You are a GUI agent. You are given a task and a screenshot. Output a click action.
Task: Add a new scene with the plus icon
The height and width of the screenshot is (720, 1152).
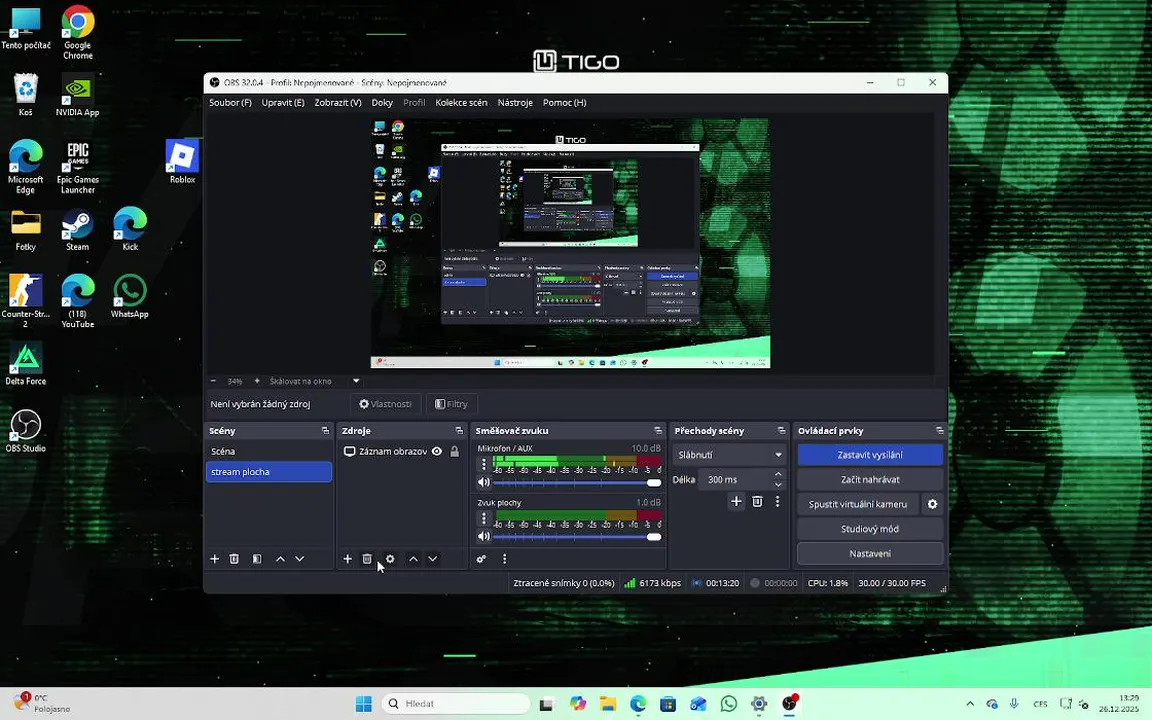click(215, 559)
